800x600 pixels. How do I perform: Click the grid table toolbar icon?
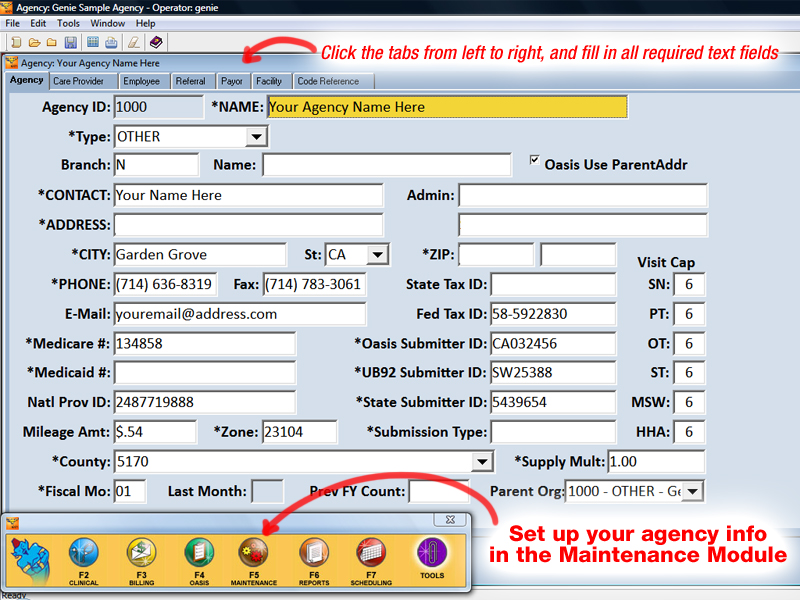(92, 42)
